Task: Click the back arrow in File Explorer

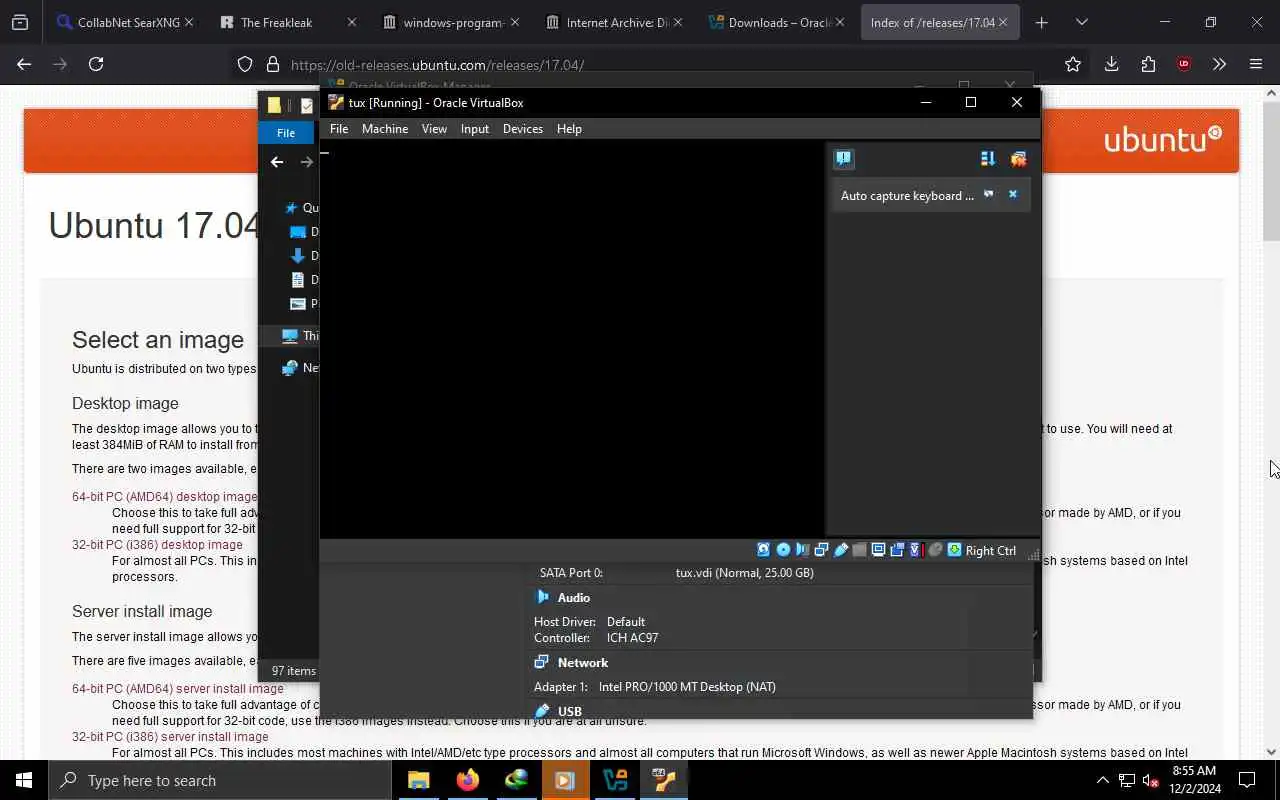Action: click(277, 162)
